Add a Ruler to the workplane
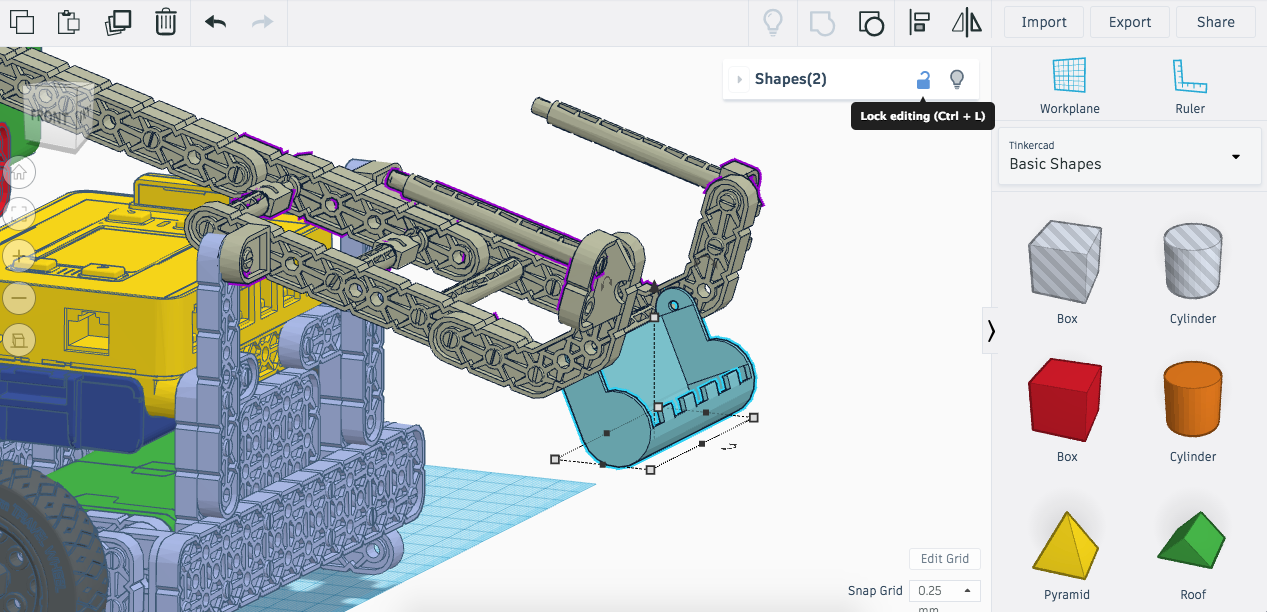 coord(1190,85)
